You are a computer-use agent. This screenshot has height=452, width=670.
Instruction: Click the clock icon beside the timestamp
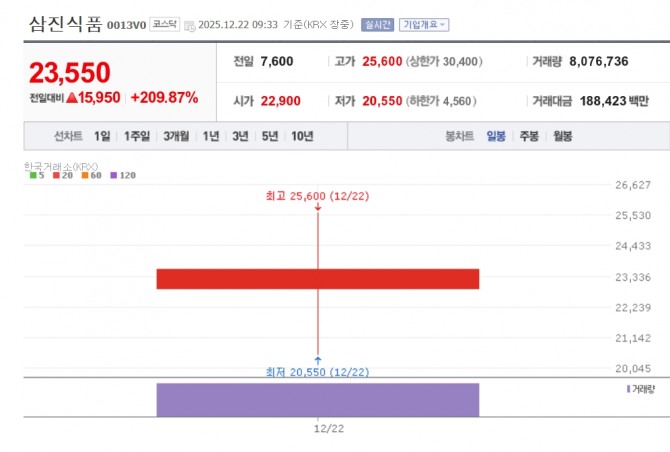coord(190,25)
